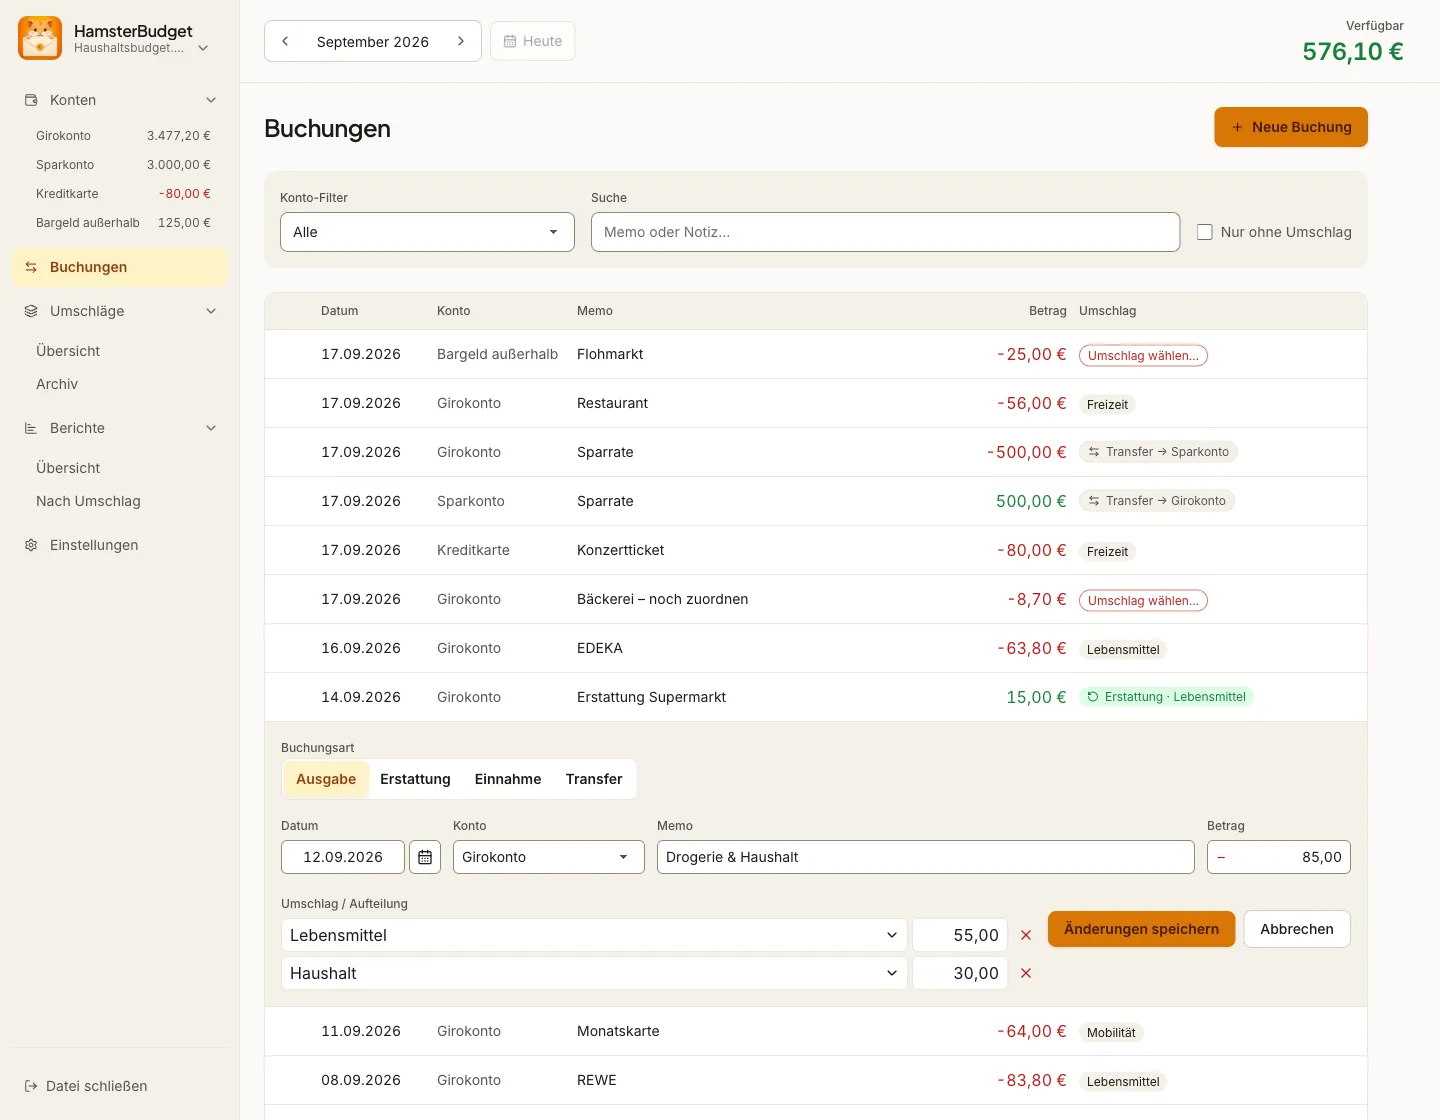The width and height of the screenshot is (1440, 1120).
Task: Click the Memo oder Notiz search field
Action: pyautogui.click(x=885, y=232)
